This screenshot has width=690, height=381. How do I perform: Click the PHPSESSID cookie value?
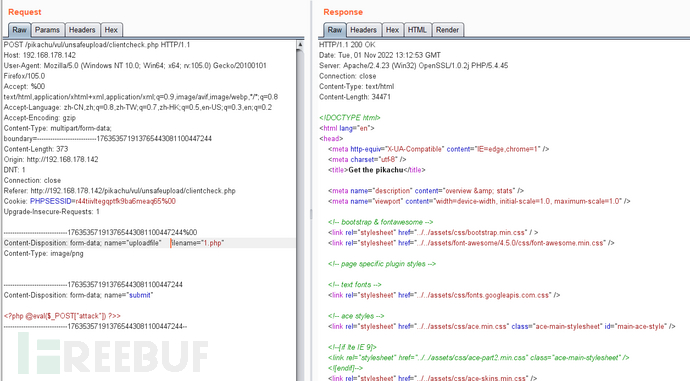coord(125,201)
